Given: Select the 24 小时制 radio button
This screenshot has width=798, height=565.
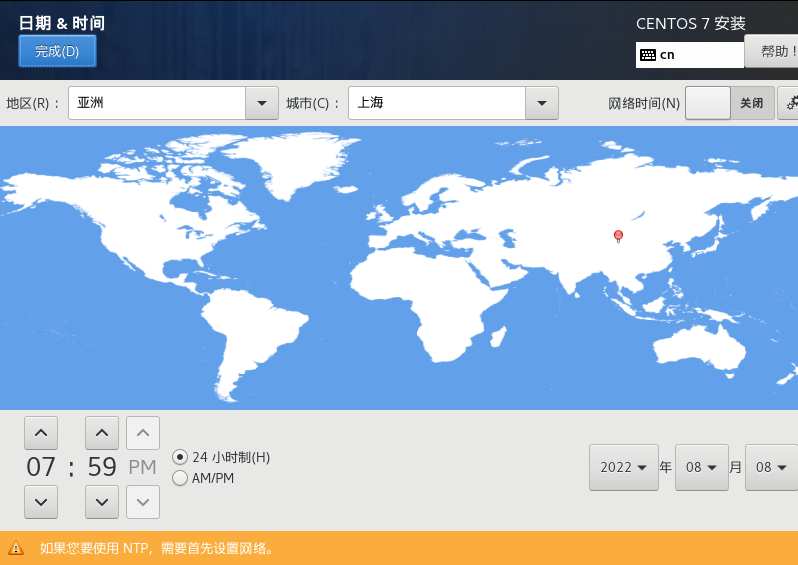Looking at the screenshot, I should (x=180, y=457).
